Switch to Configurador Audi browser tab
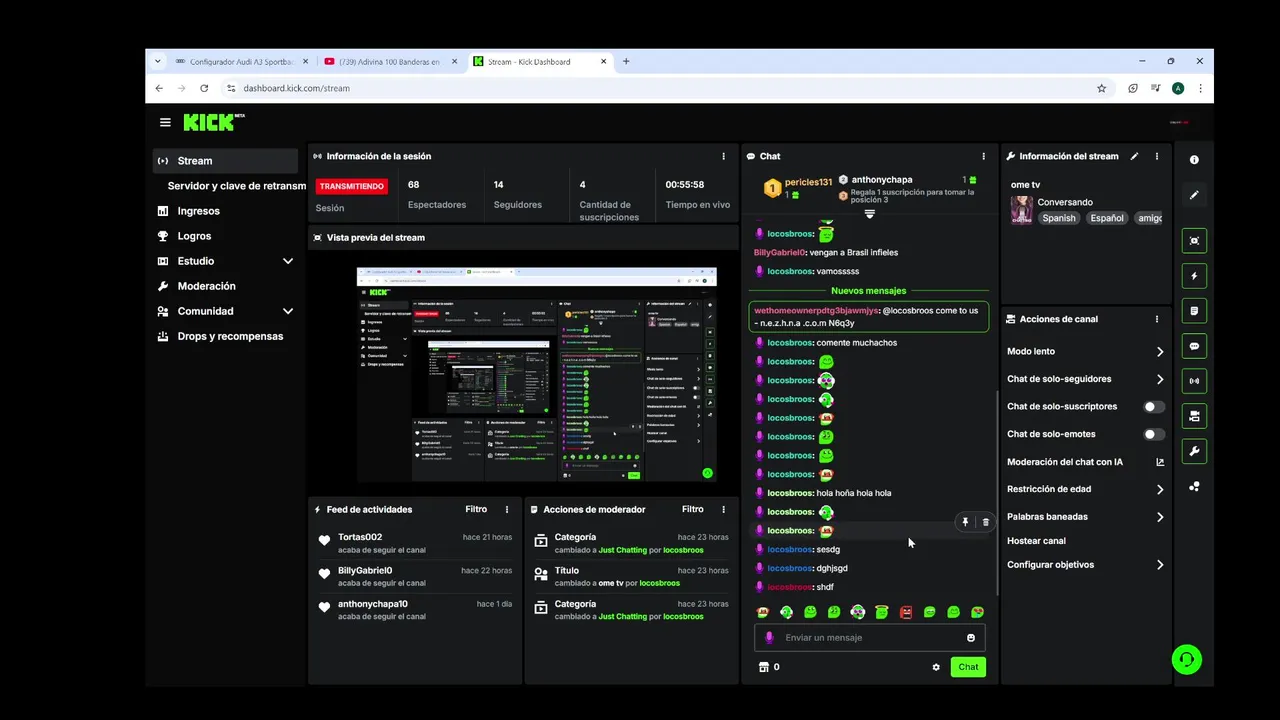This screenshot has width=1280, height=720. 242,61
